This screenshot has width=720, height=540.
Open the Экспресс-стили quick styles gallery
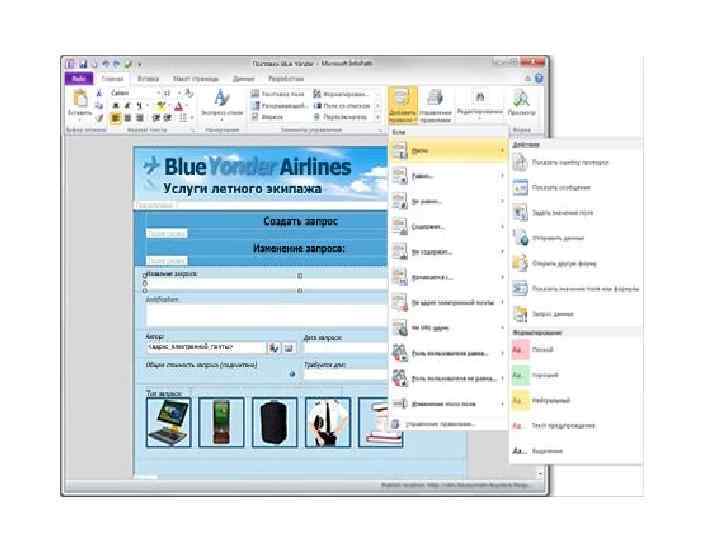pyautogui.click(x=222, y=103)
